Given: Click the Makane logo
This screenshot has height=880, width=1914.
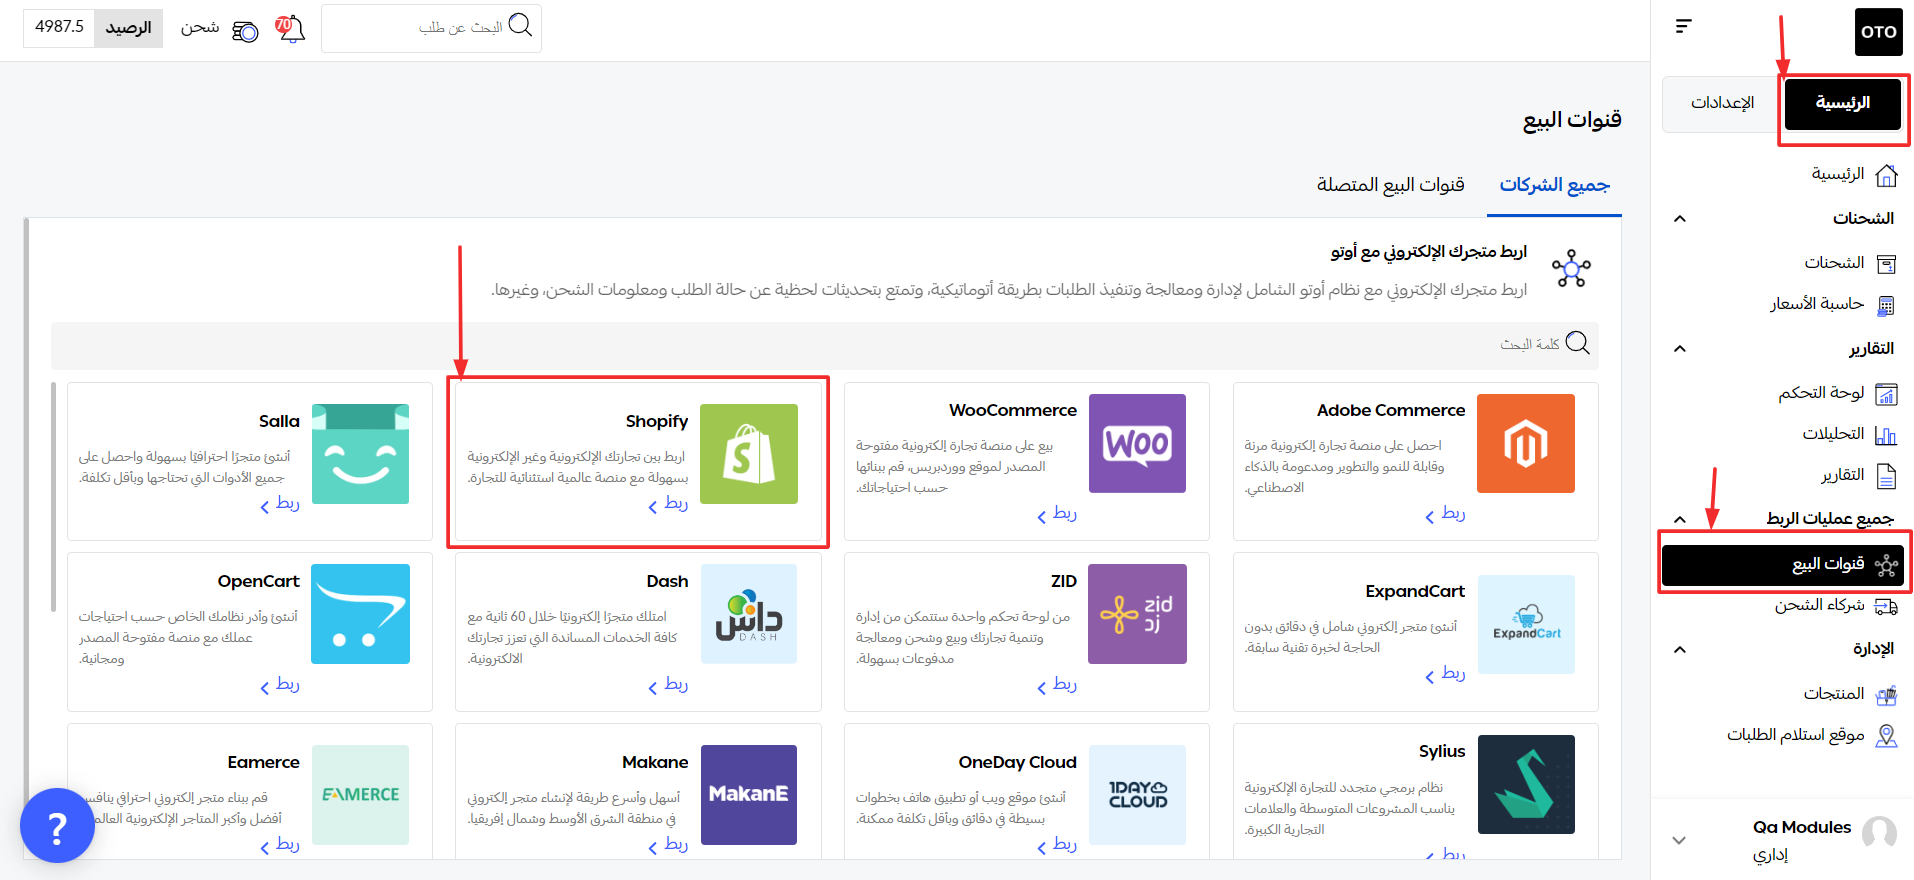Looking at the screenshot, I should click(749, 795).
